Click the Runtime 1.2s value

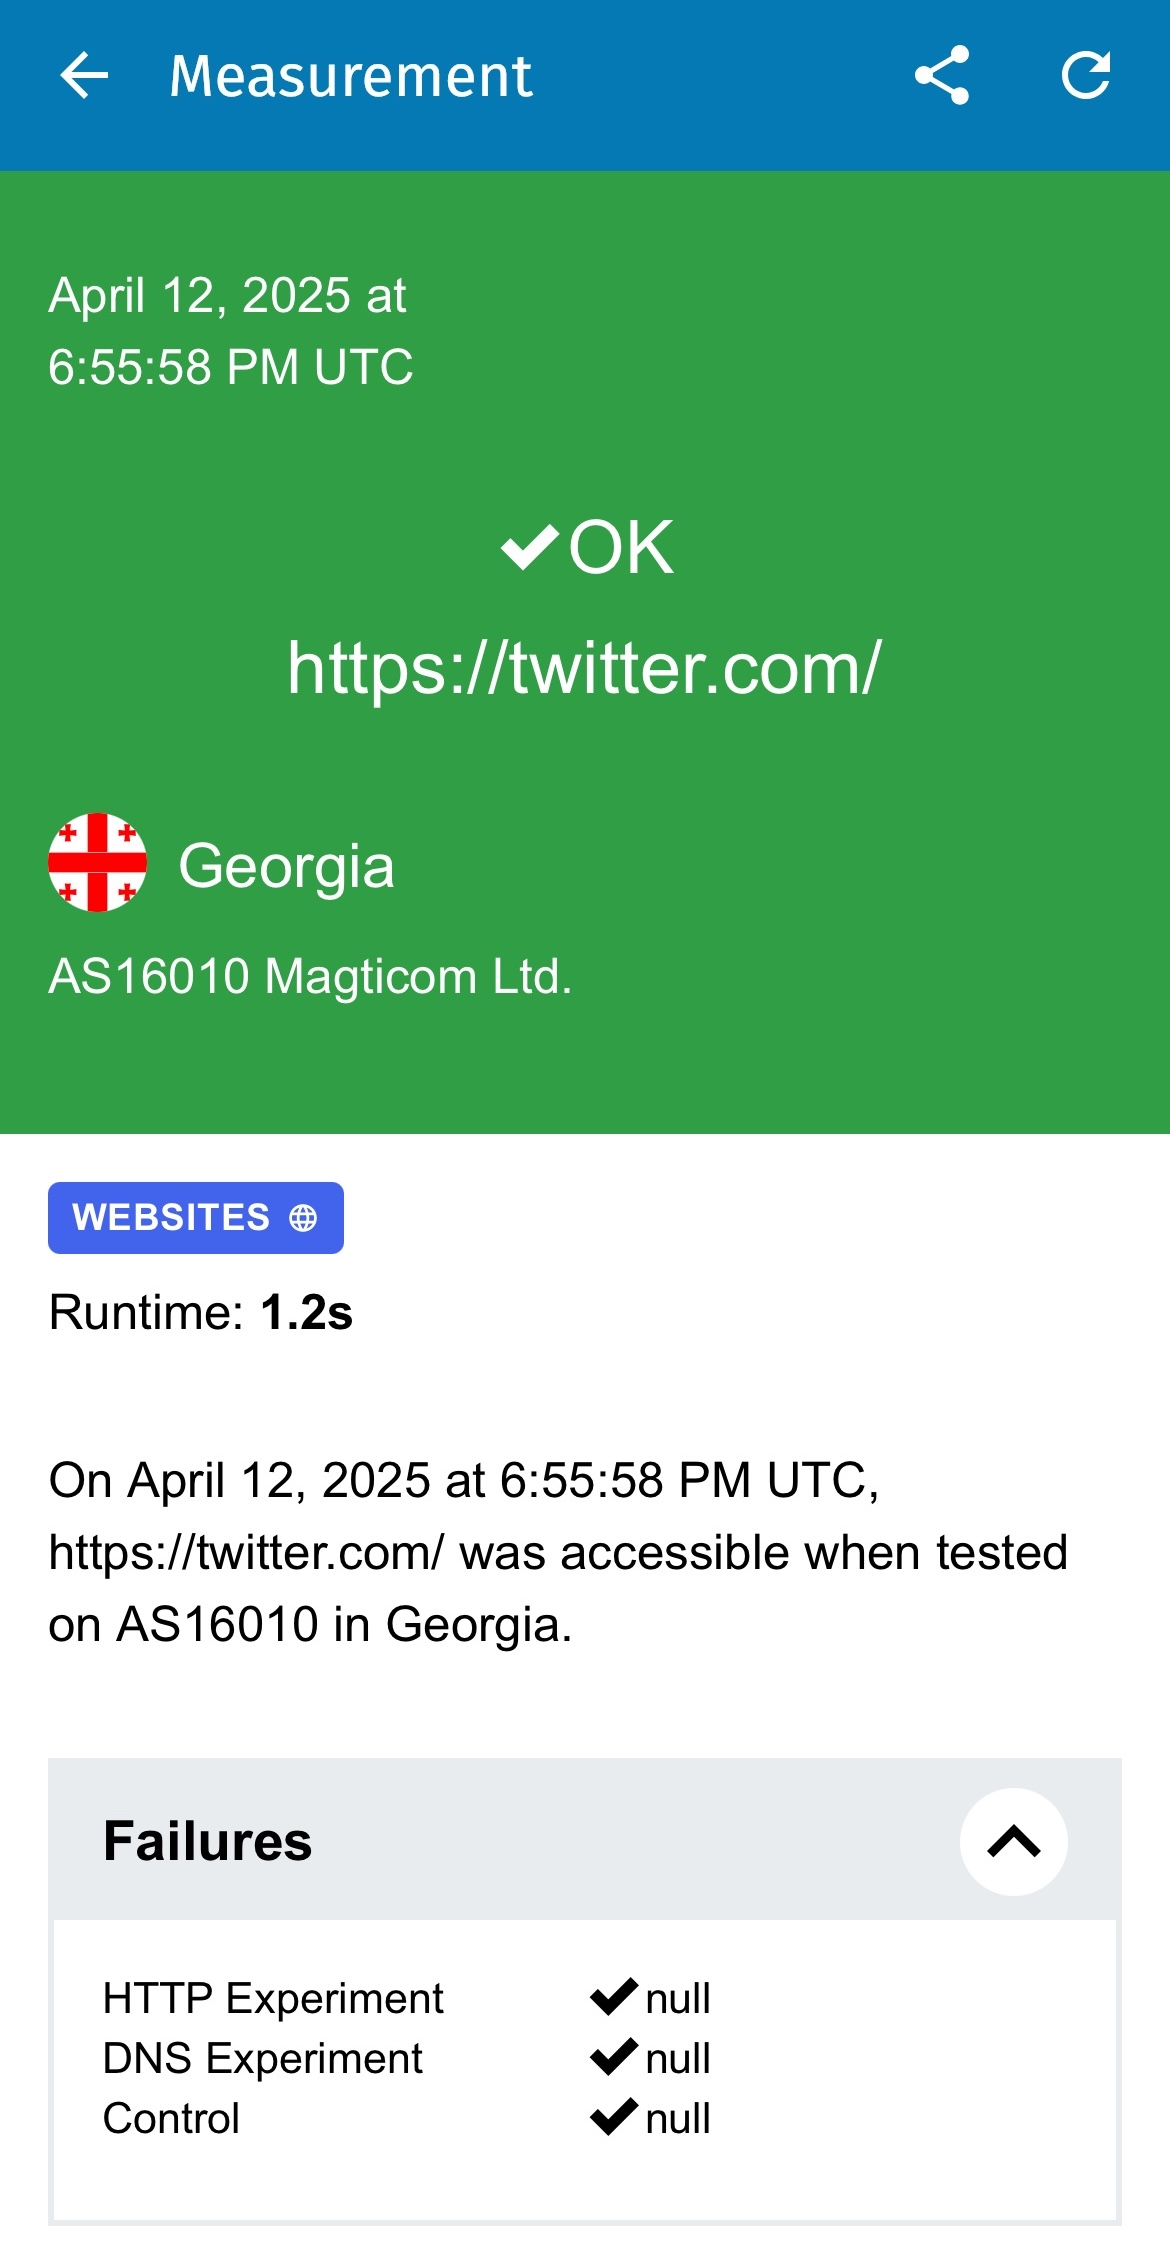pyautogui.click(x=306, y=1313)
